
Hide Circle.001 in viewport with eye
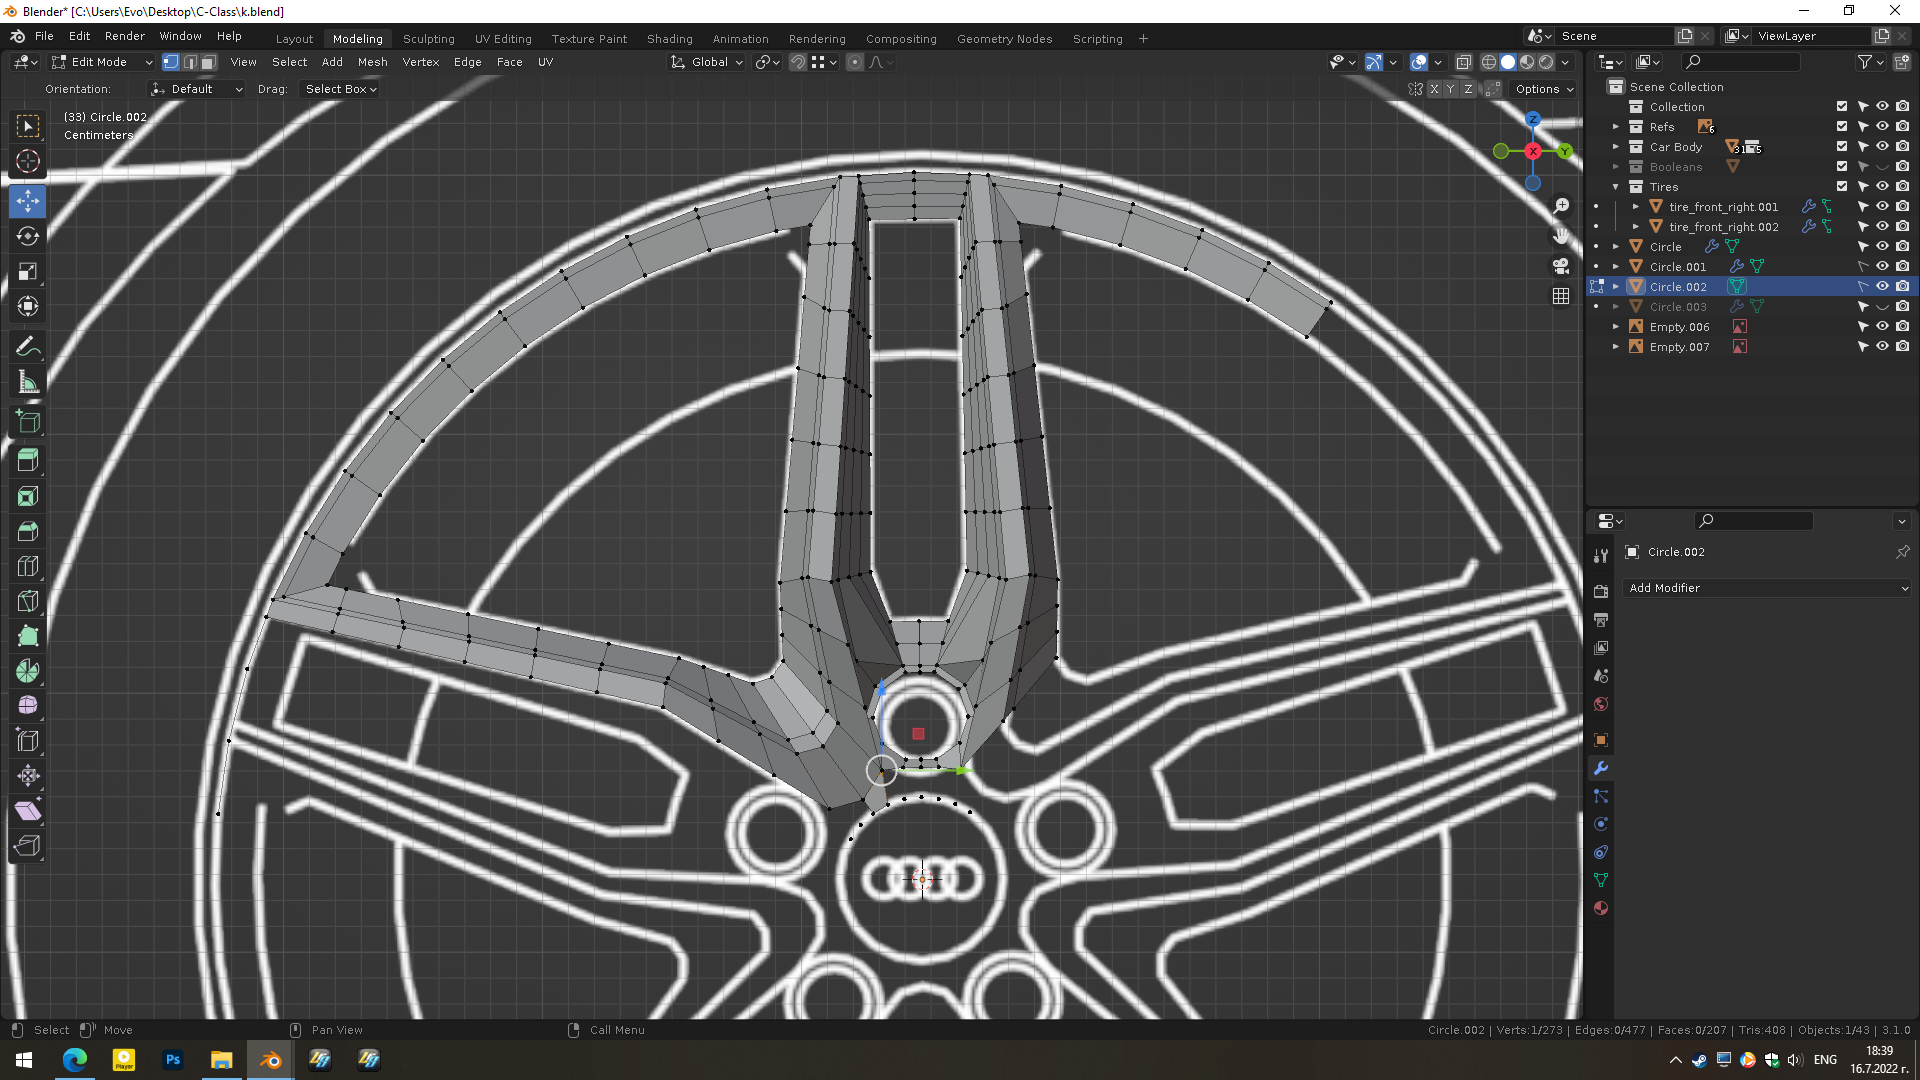[1882, 267]
